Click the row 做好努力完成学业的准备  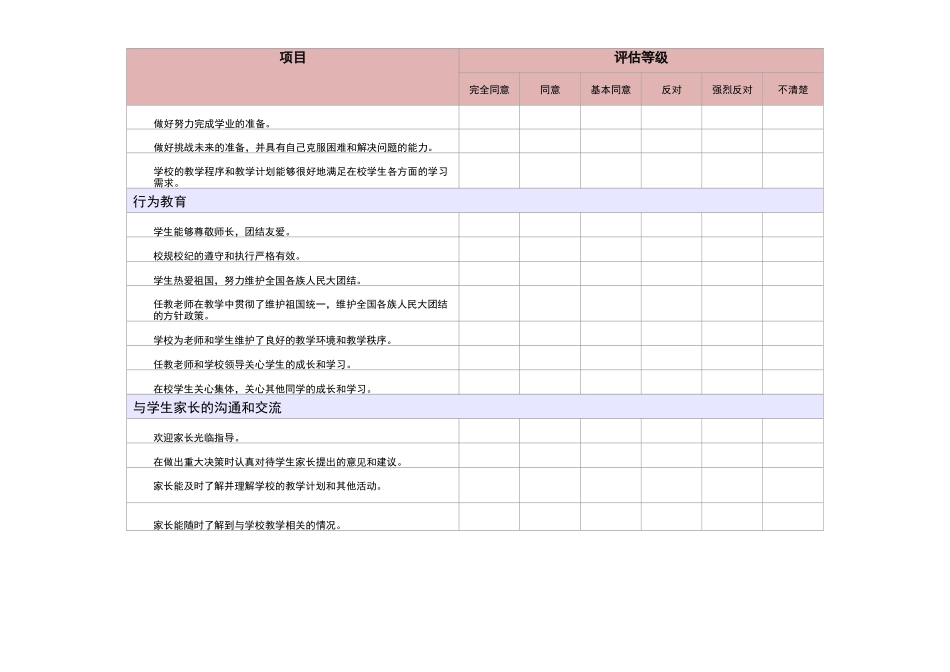click(x=475, y=118)
